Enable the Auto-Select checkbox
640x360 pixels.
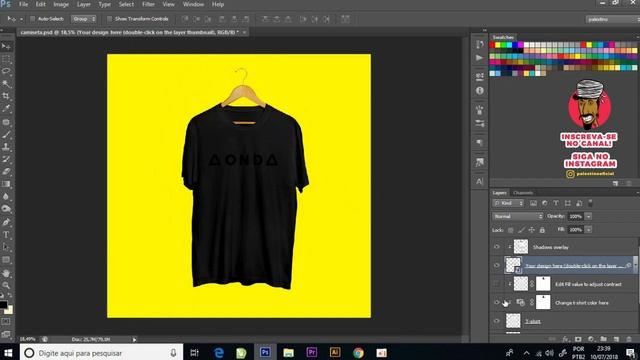click(33, 19)
